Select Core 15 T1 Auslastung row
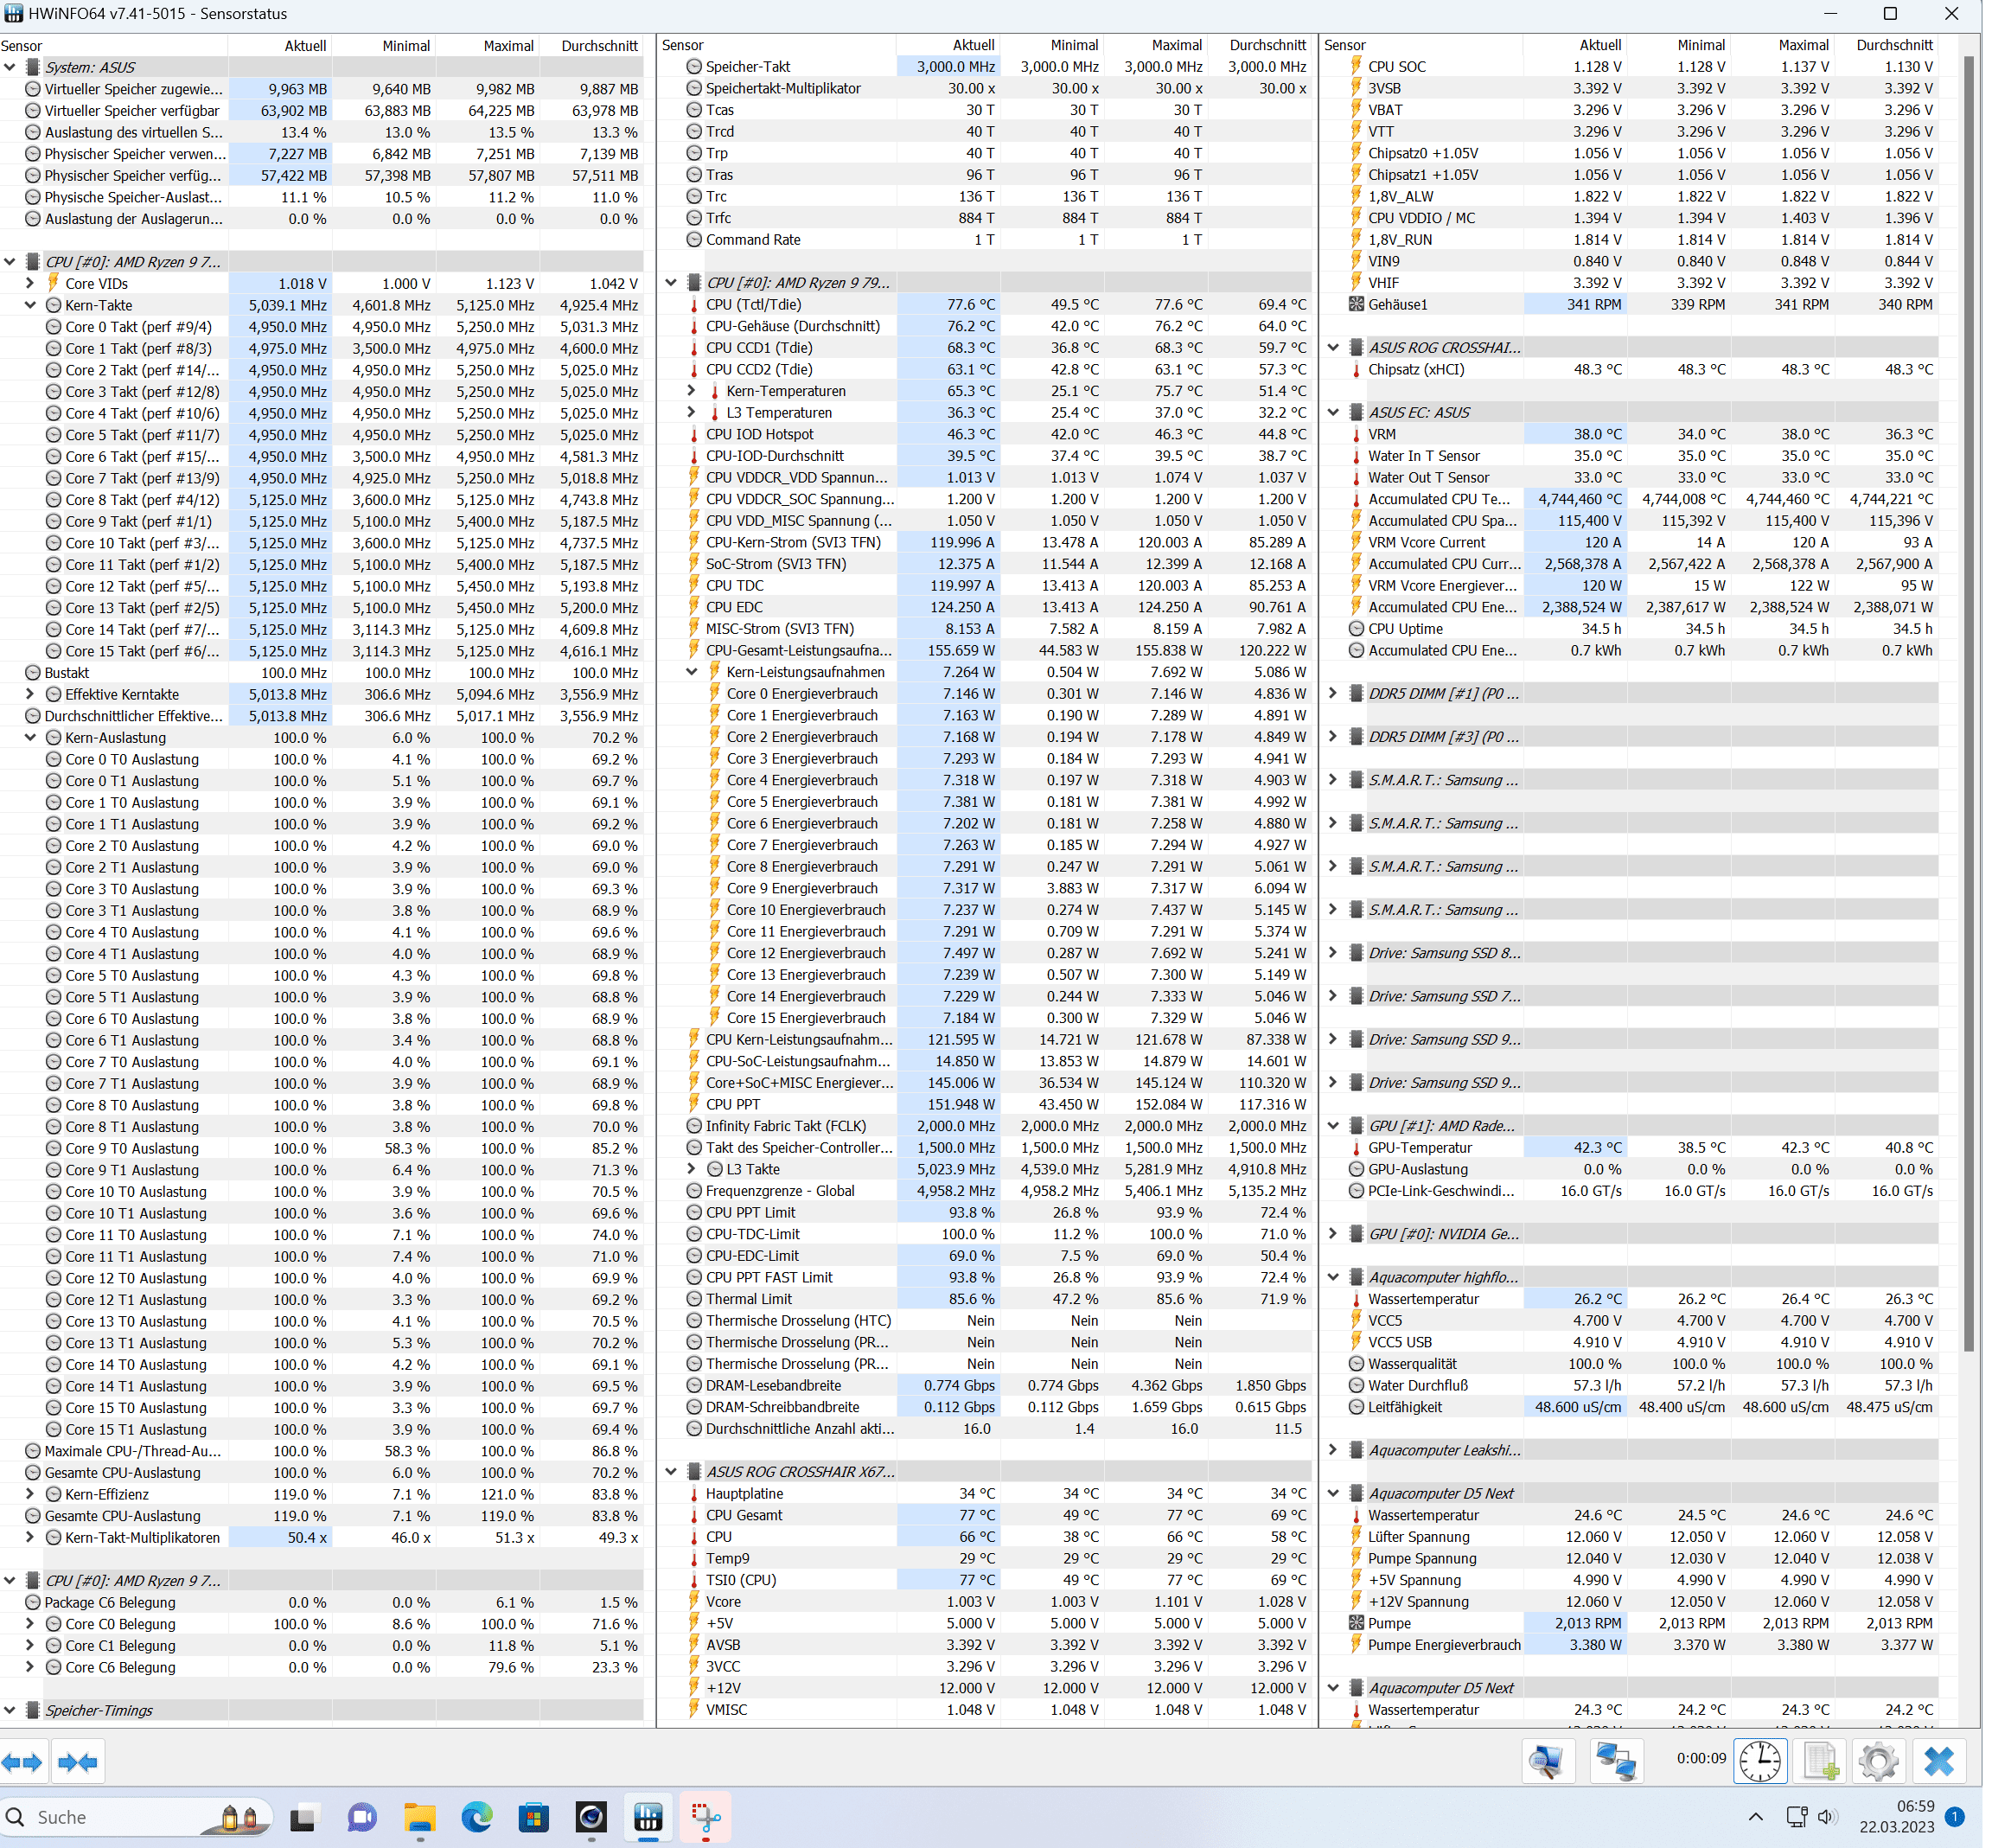Screen dimensions: 1992x1848 (x=320, y=1430)
